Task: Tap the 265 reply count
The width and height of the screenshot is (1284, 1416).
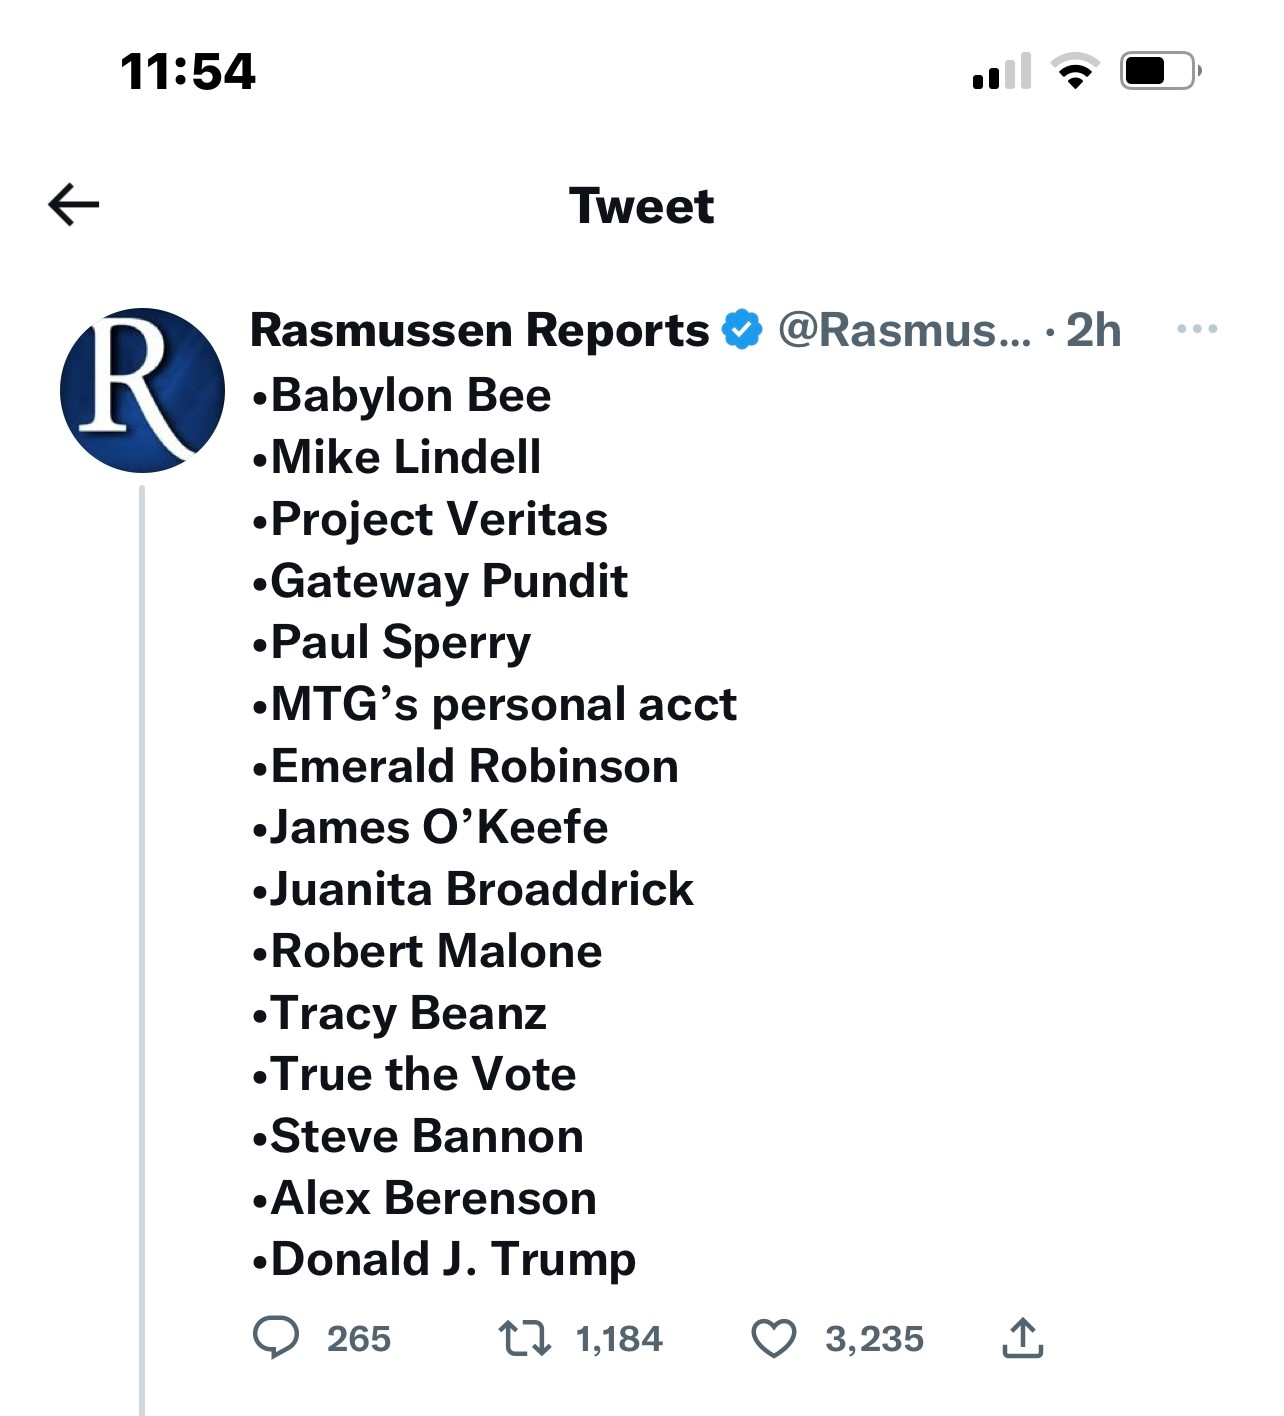Action: 359,1339
